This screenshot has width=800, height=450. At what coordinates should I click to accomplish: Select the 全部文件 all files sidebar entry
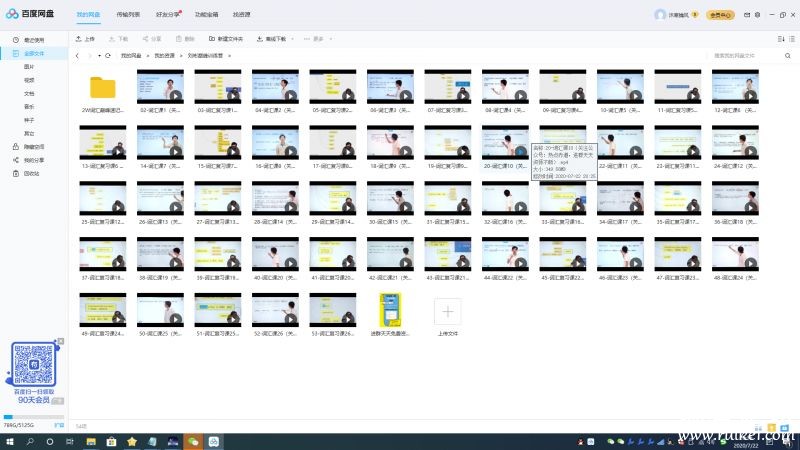[x=34, y=54]
